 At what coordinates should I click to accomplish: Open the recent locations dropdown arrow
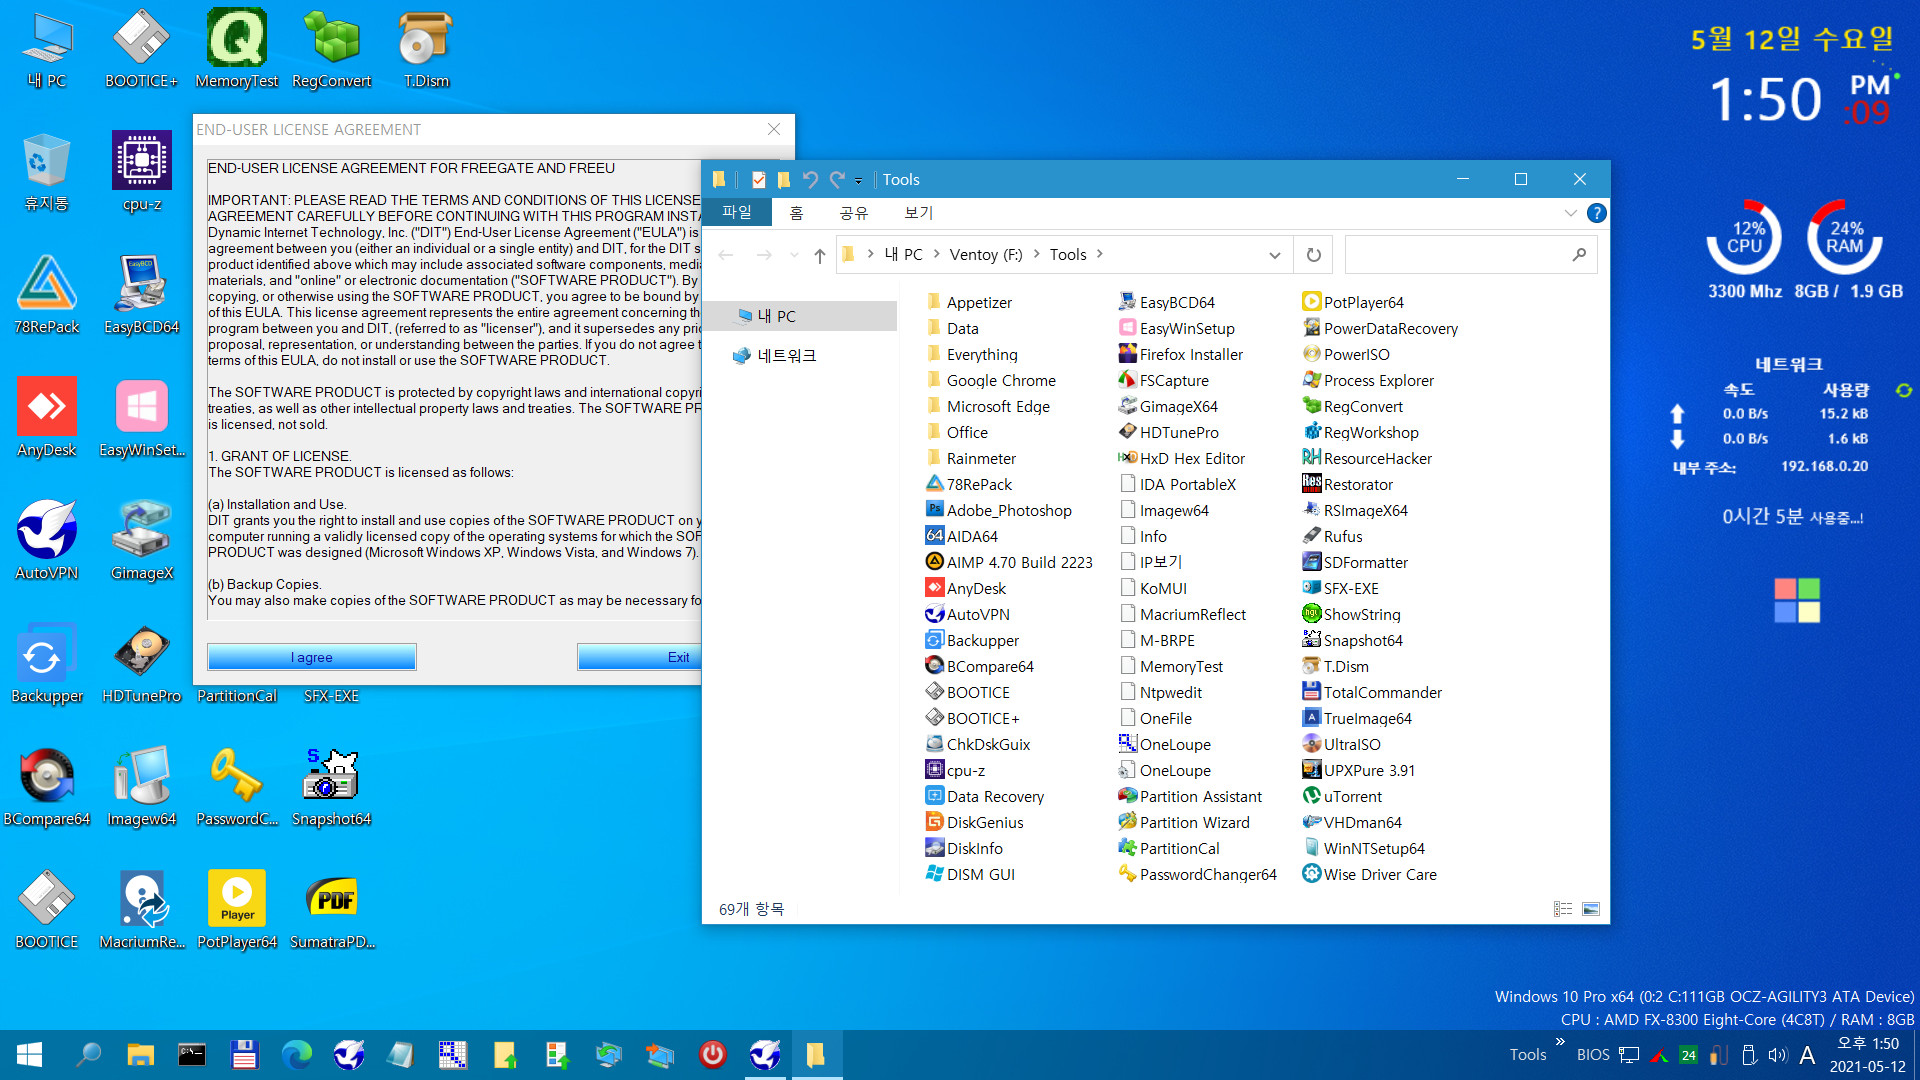(x=794, y=255)
